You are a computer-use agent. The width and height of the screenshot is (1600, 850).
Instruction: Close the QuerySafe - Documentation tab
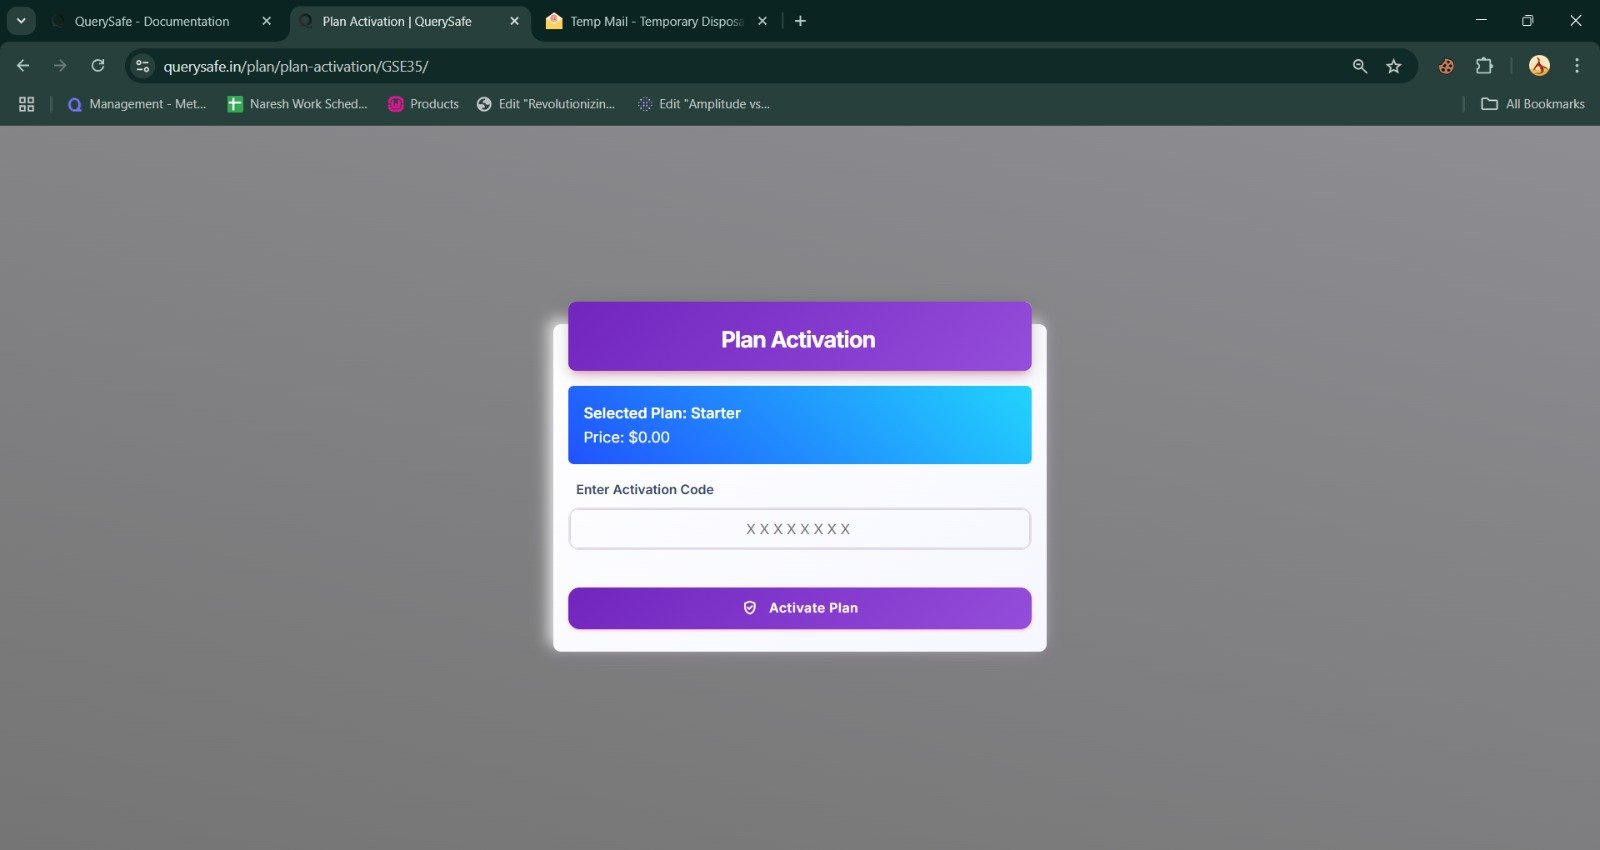pyautogui.click(x=266, y=21)
